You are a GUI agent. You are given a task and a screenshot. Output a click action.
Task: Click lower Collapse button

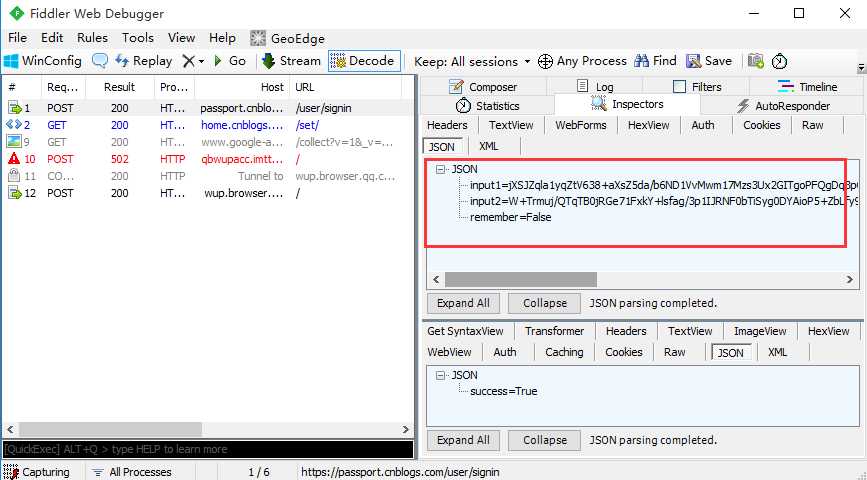(545, 440)
